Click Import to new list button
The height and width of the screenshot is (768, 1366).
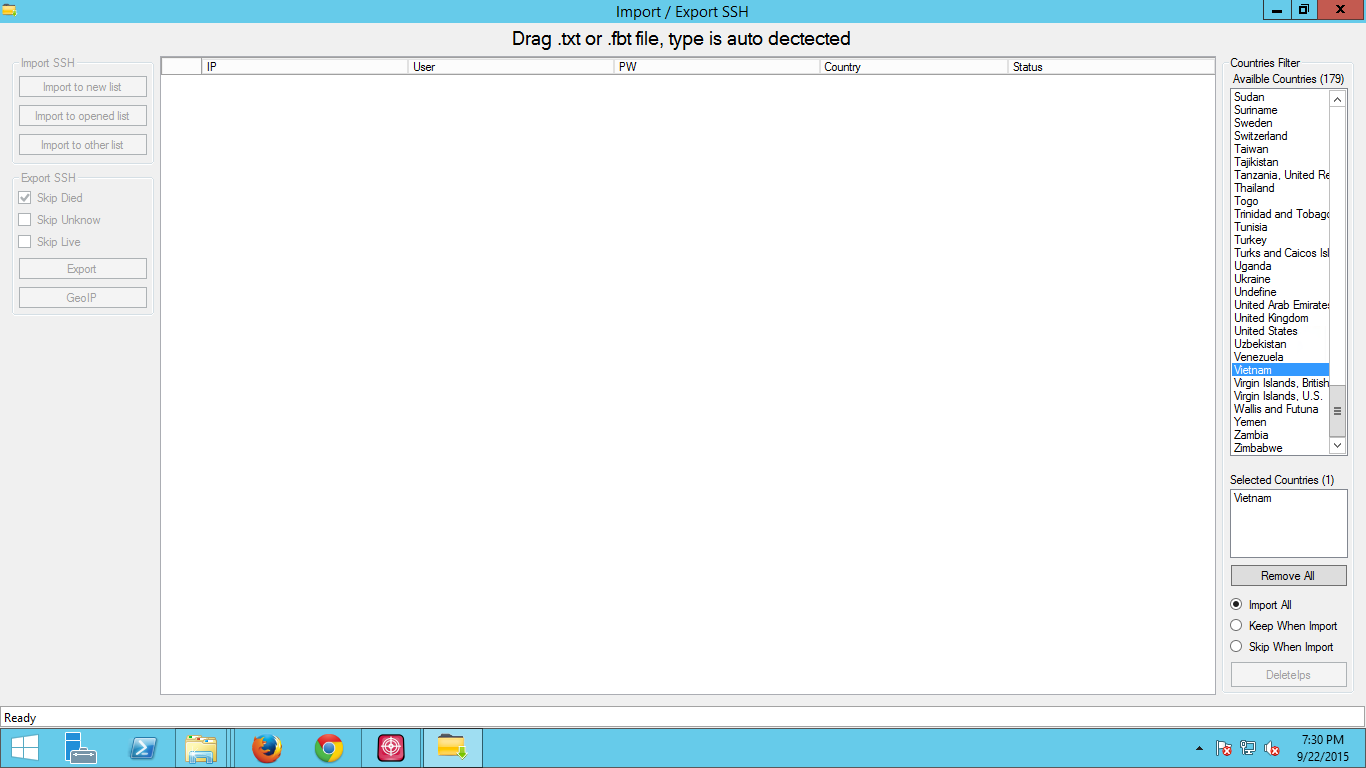tap(83, 87)
